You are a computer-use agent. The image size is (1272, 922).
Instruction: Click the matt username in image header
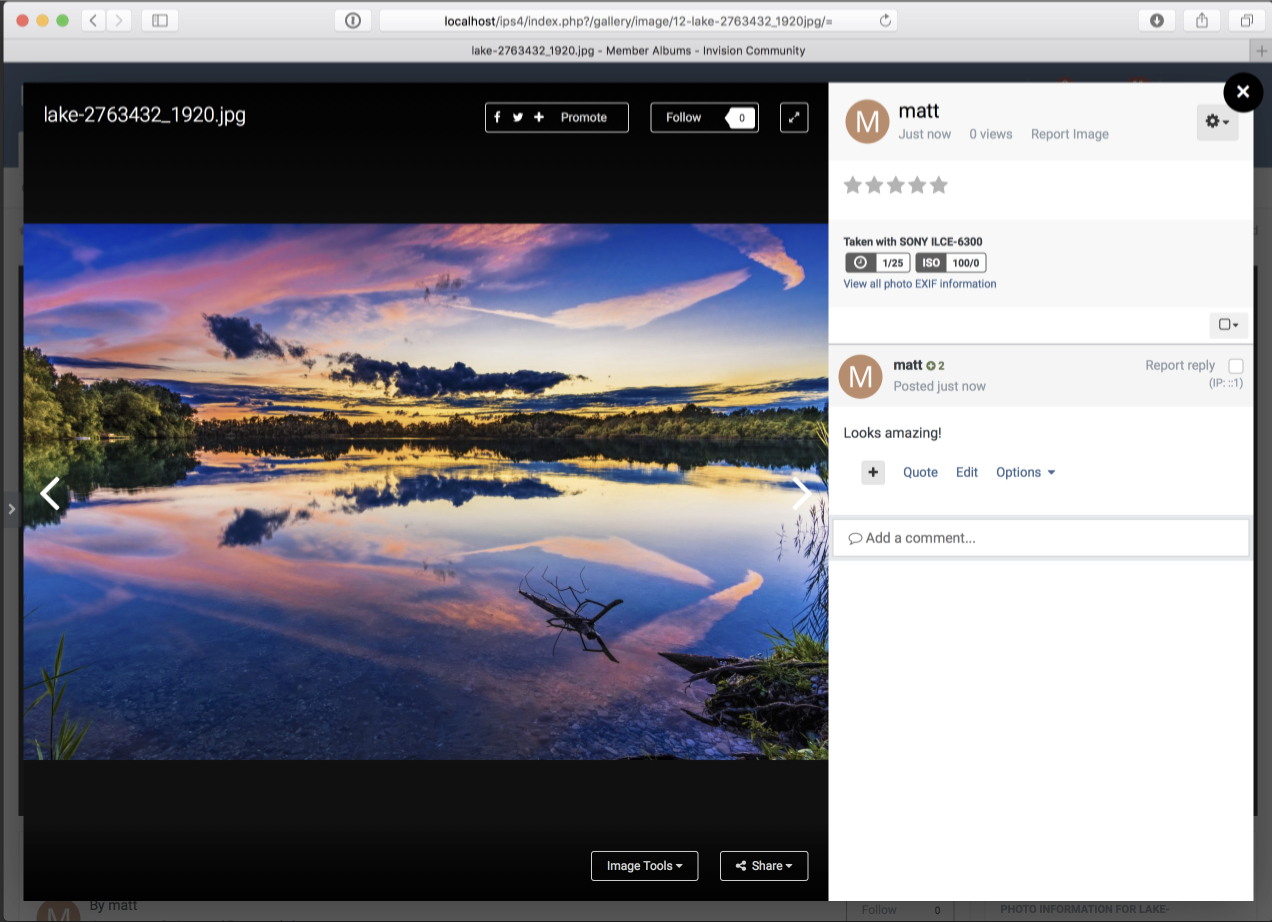(919, 111)
